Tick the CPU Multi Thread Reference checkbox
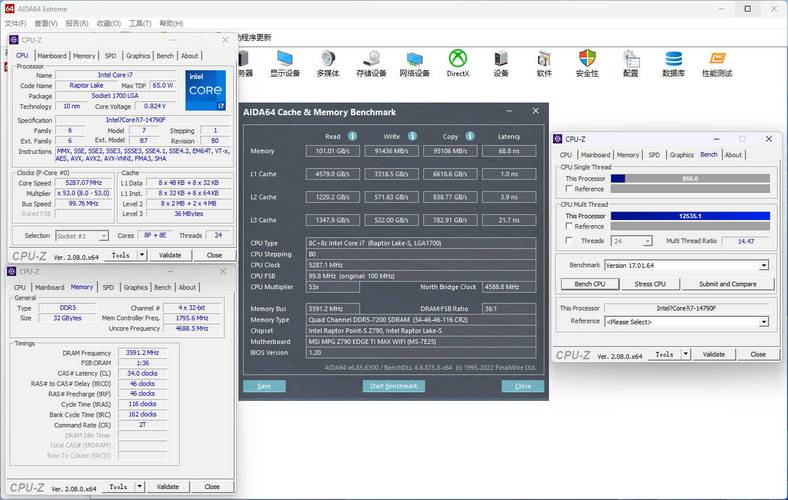788x500 pixels. tap(567, 227)
